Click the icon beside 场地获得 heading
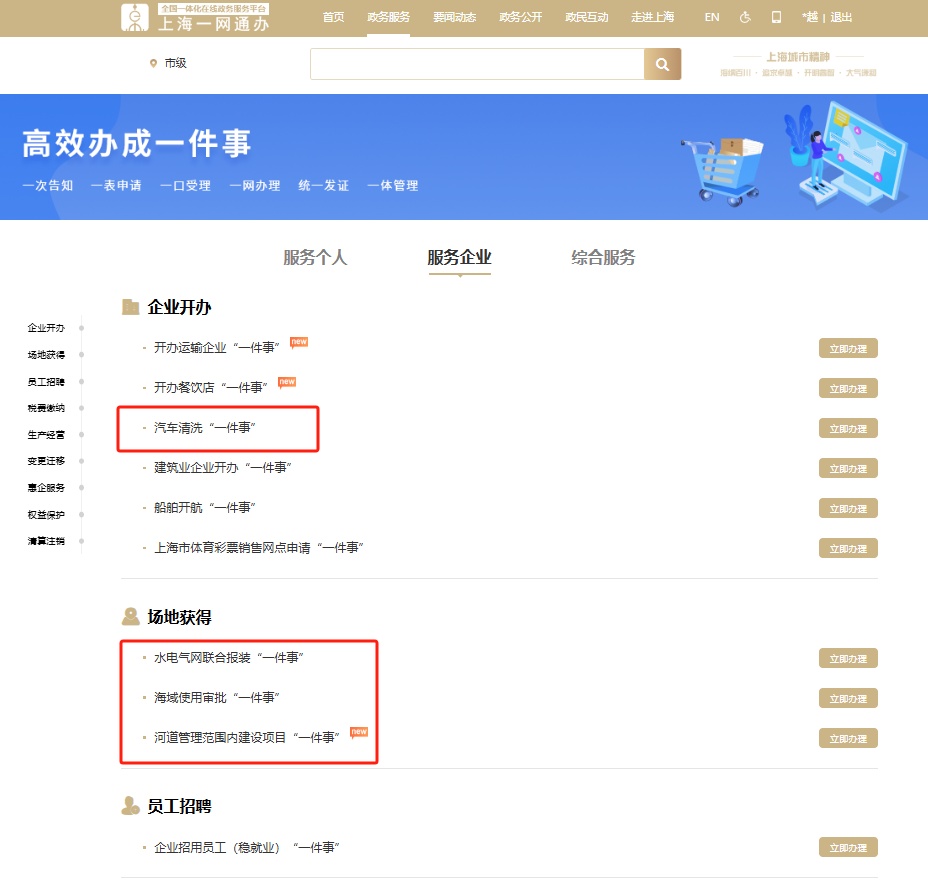 pyautogui.click(x=130, y=617)
